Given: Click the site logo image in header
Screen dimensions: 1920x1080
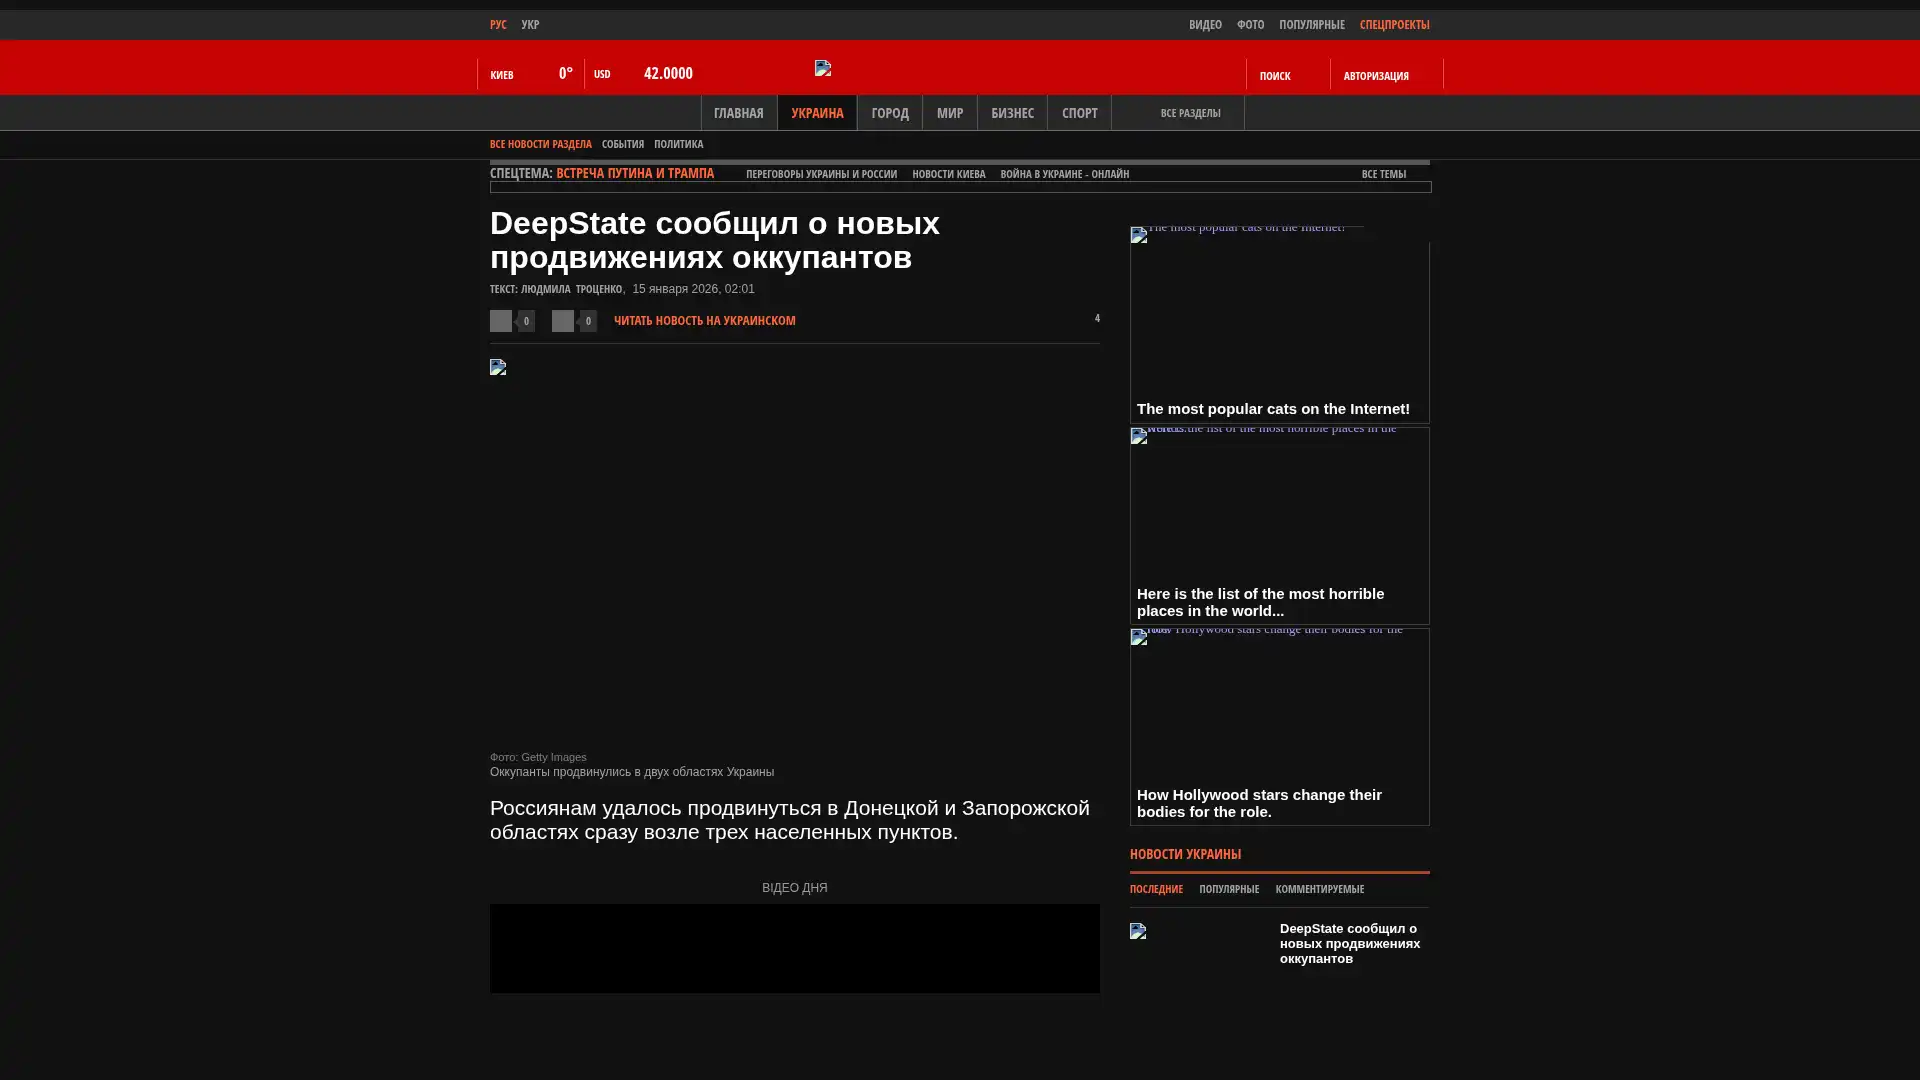Looking at the screenshot, I should coord(823,68).
